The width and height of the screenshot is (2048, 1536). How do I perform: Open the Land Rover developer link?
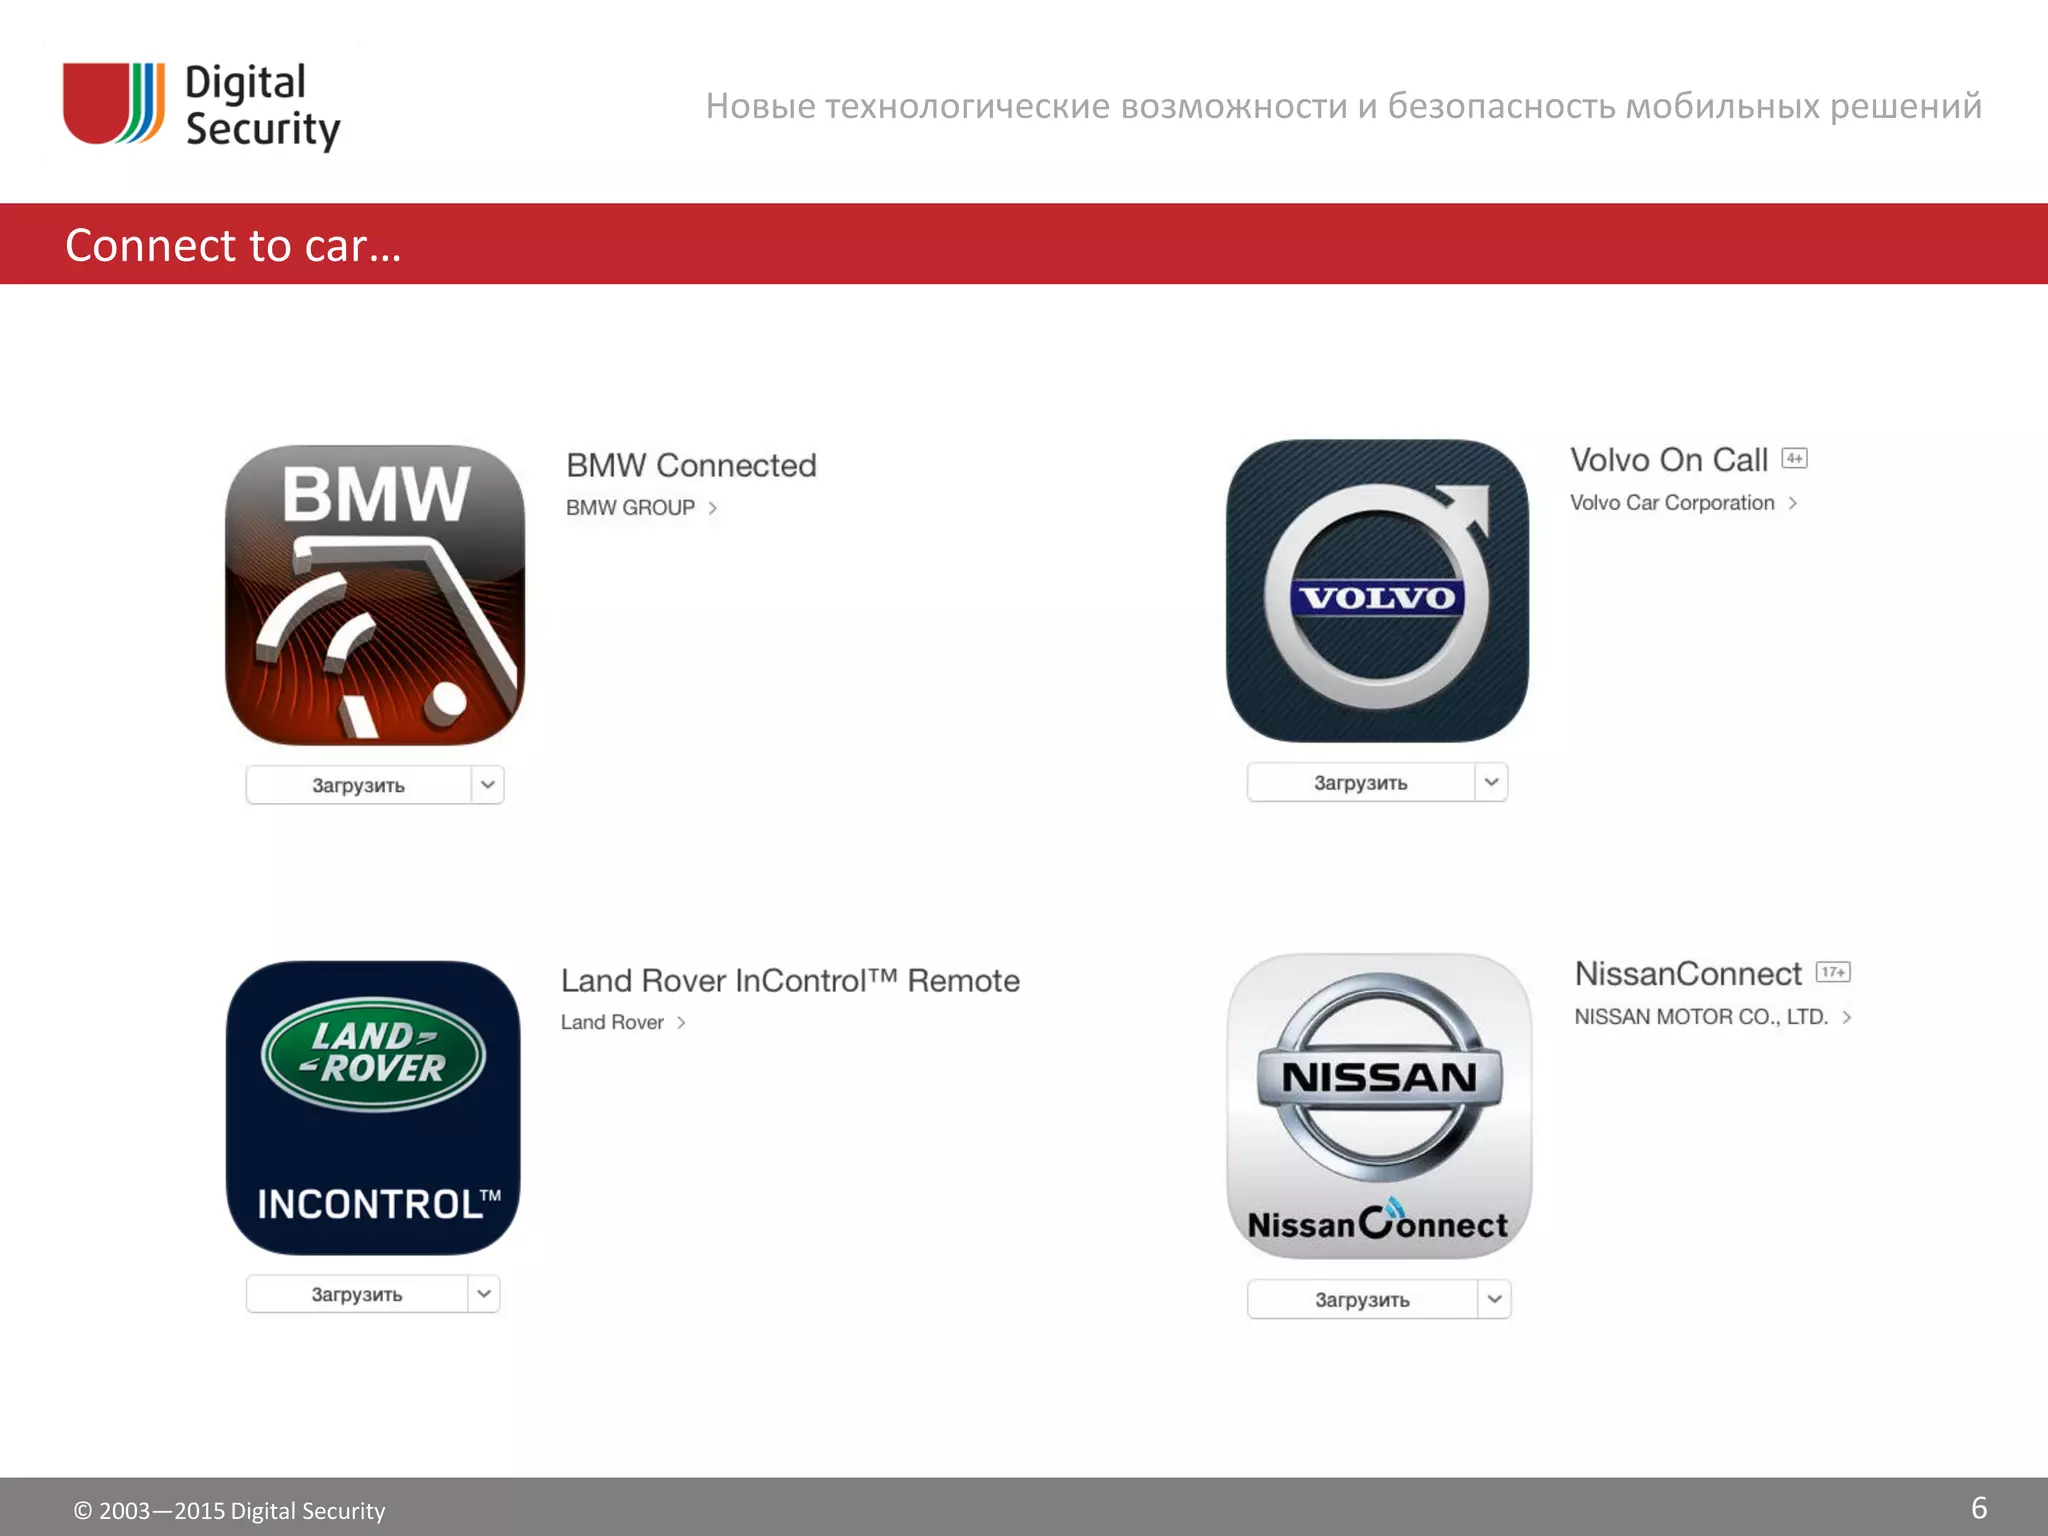[x=612, y=1022]
